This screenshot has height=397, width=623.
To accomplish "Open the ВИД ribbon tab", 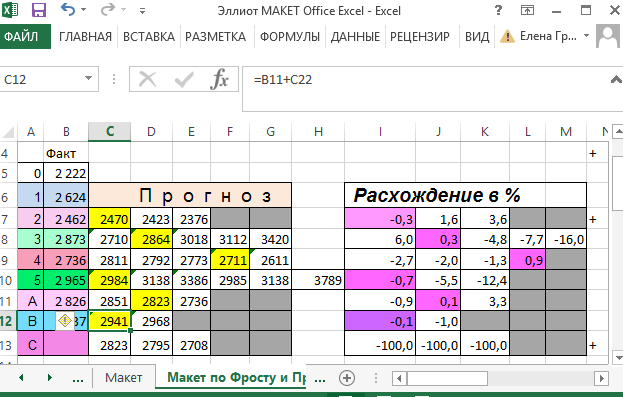I will [477, 37].
